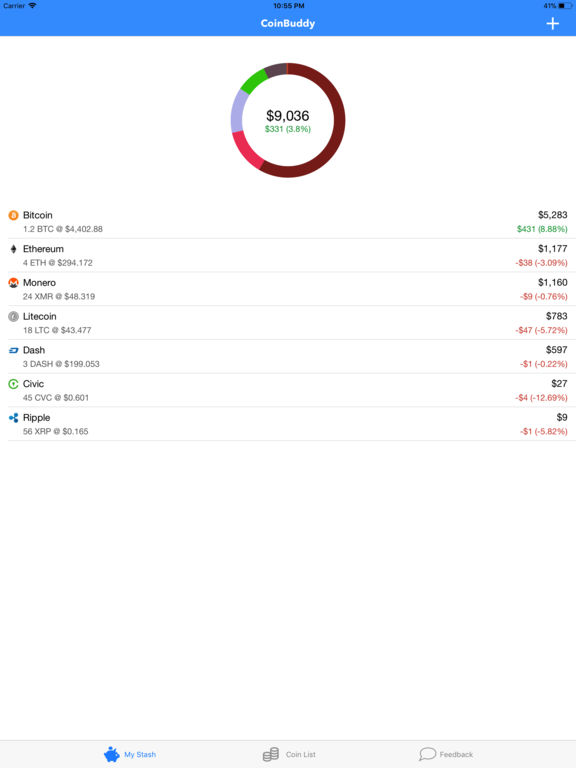This screenshot has height=768, width=576.
Task: Open the Dash $597 holding
Action: point(288,357)
